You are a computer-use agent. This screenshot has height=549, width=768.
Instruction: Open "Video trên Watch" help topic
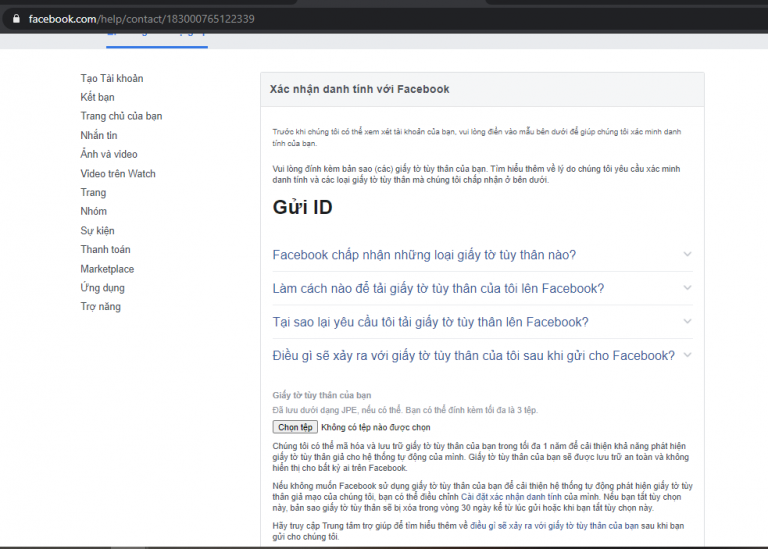pyautogui.click(x=118, y=173)
